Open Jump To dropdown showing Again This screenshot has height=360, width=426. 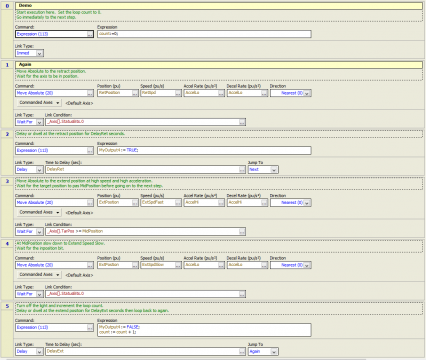(x=263, y=352)
